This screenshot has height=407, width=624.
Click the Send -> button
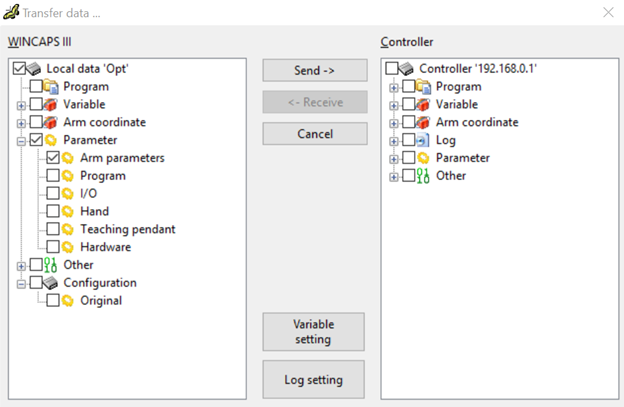pyautogui.click(x=315, y=70)
